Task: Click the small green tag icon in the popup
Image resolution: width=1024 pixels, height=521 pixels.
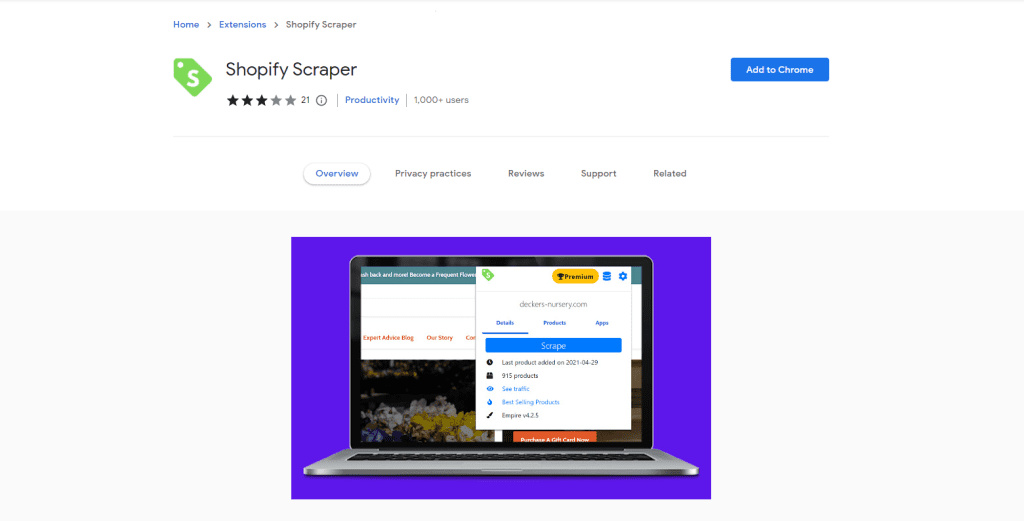Action: (x=488, y=275)
